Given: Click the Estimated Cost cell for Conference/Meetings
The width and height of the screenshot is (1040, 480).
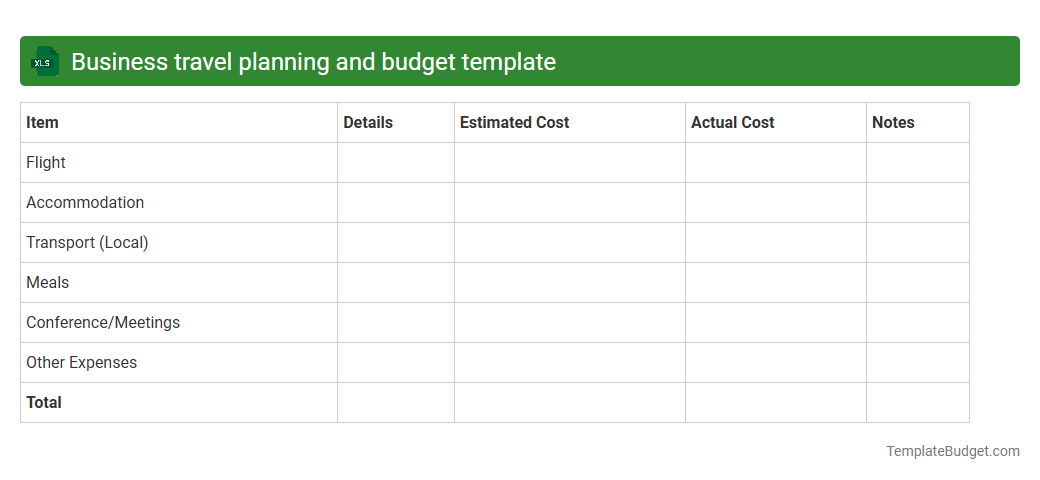Looking at the screenshot, I should (570, 322).
